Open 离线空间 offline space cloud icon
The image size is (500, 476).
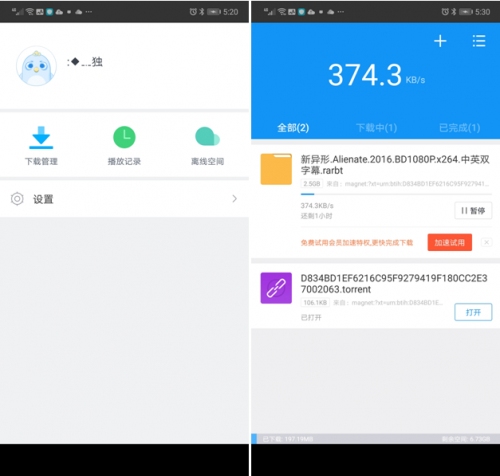[207, 137]
